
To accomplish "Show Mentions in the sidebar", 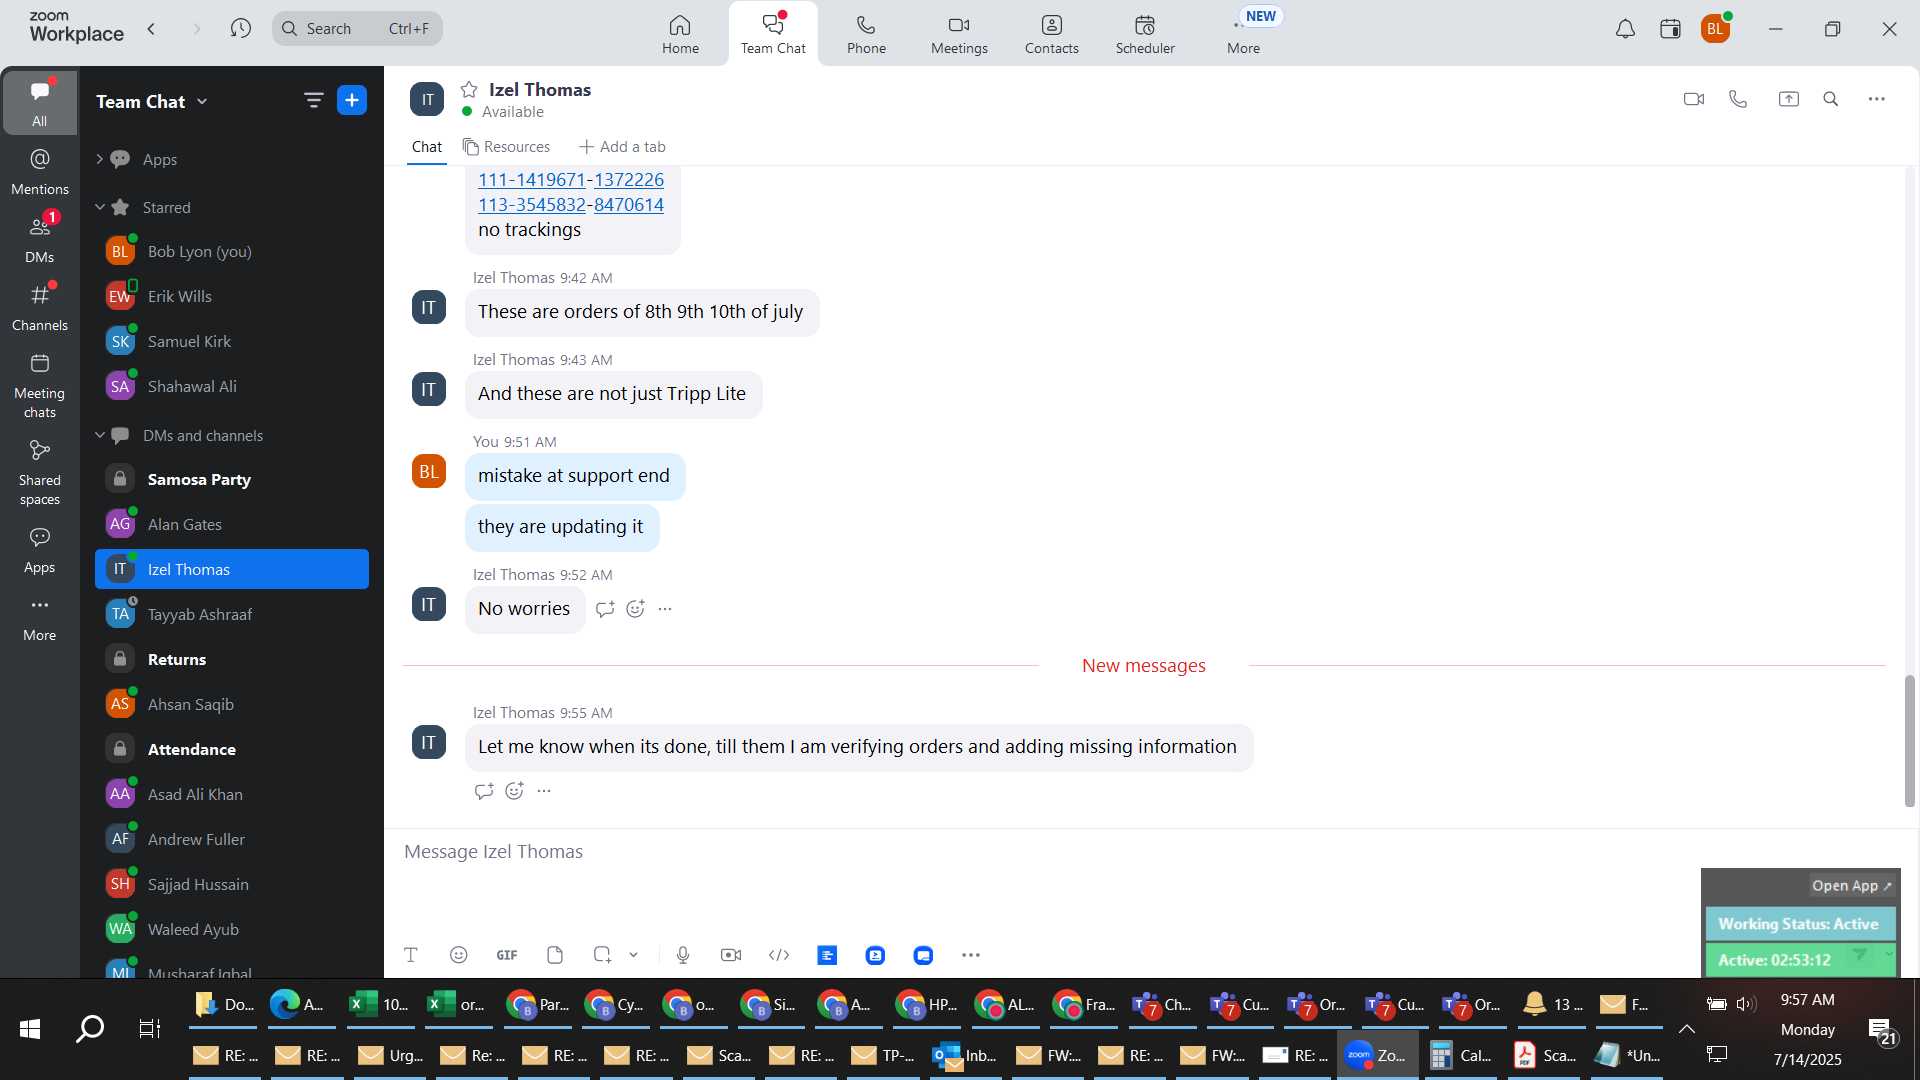I will 40,172.
